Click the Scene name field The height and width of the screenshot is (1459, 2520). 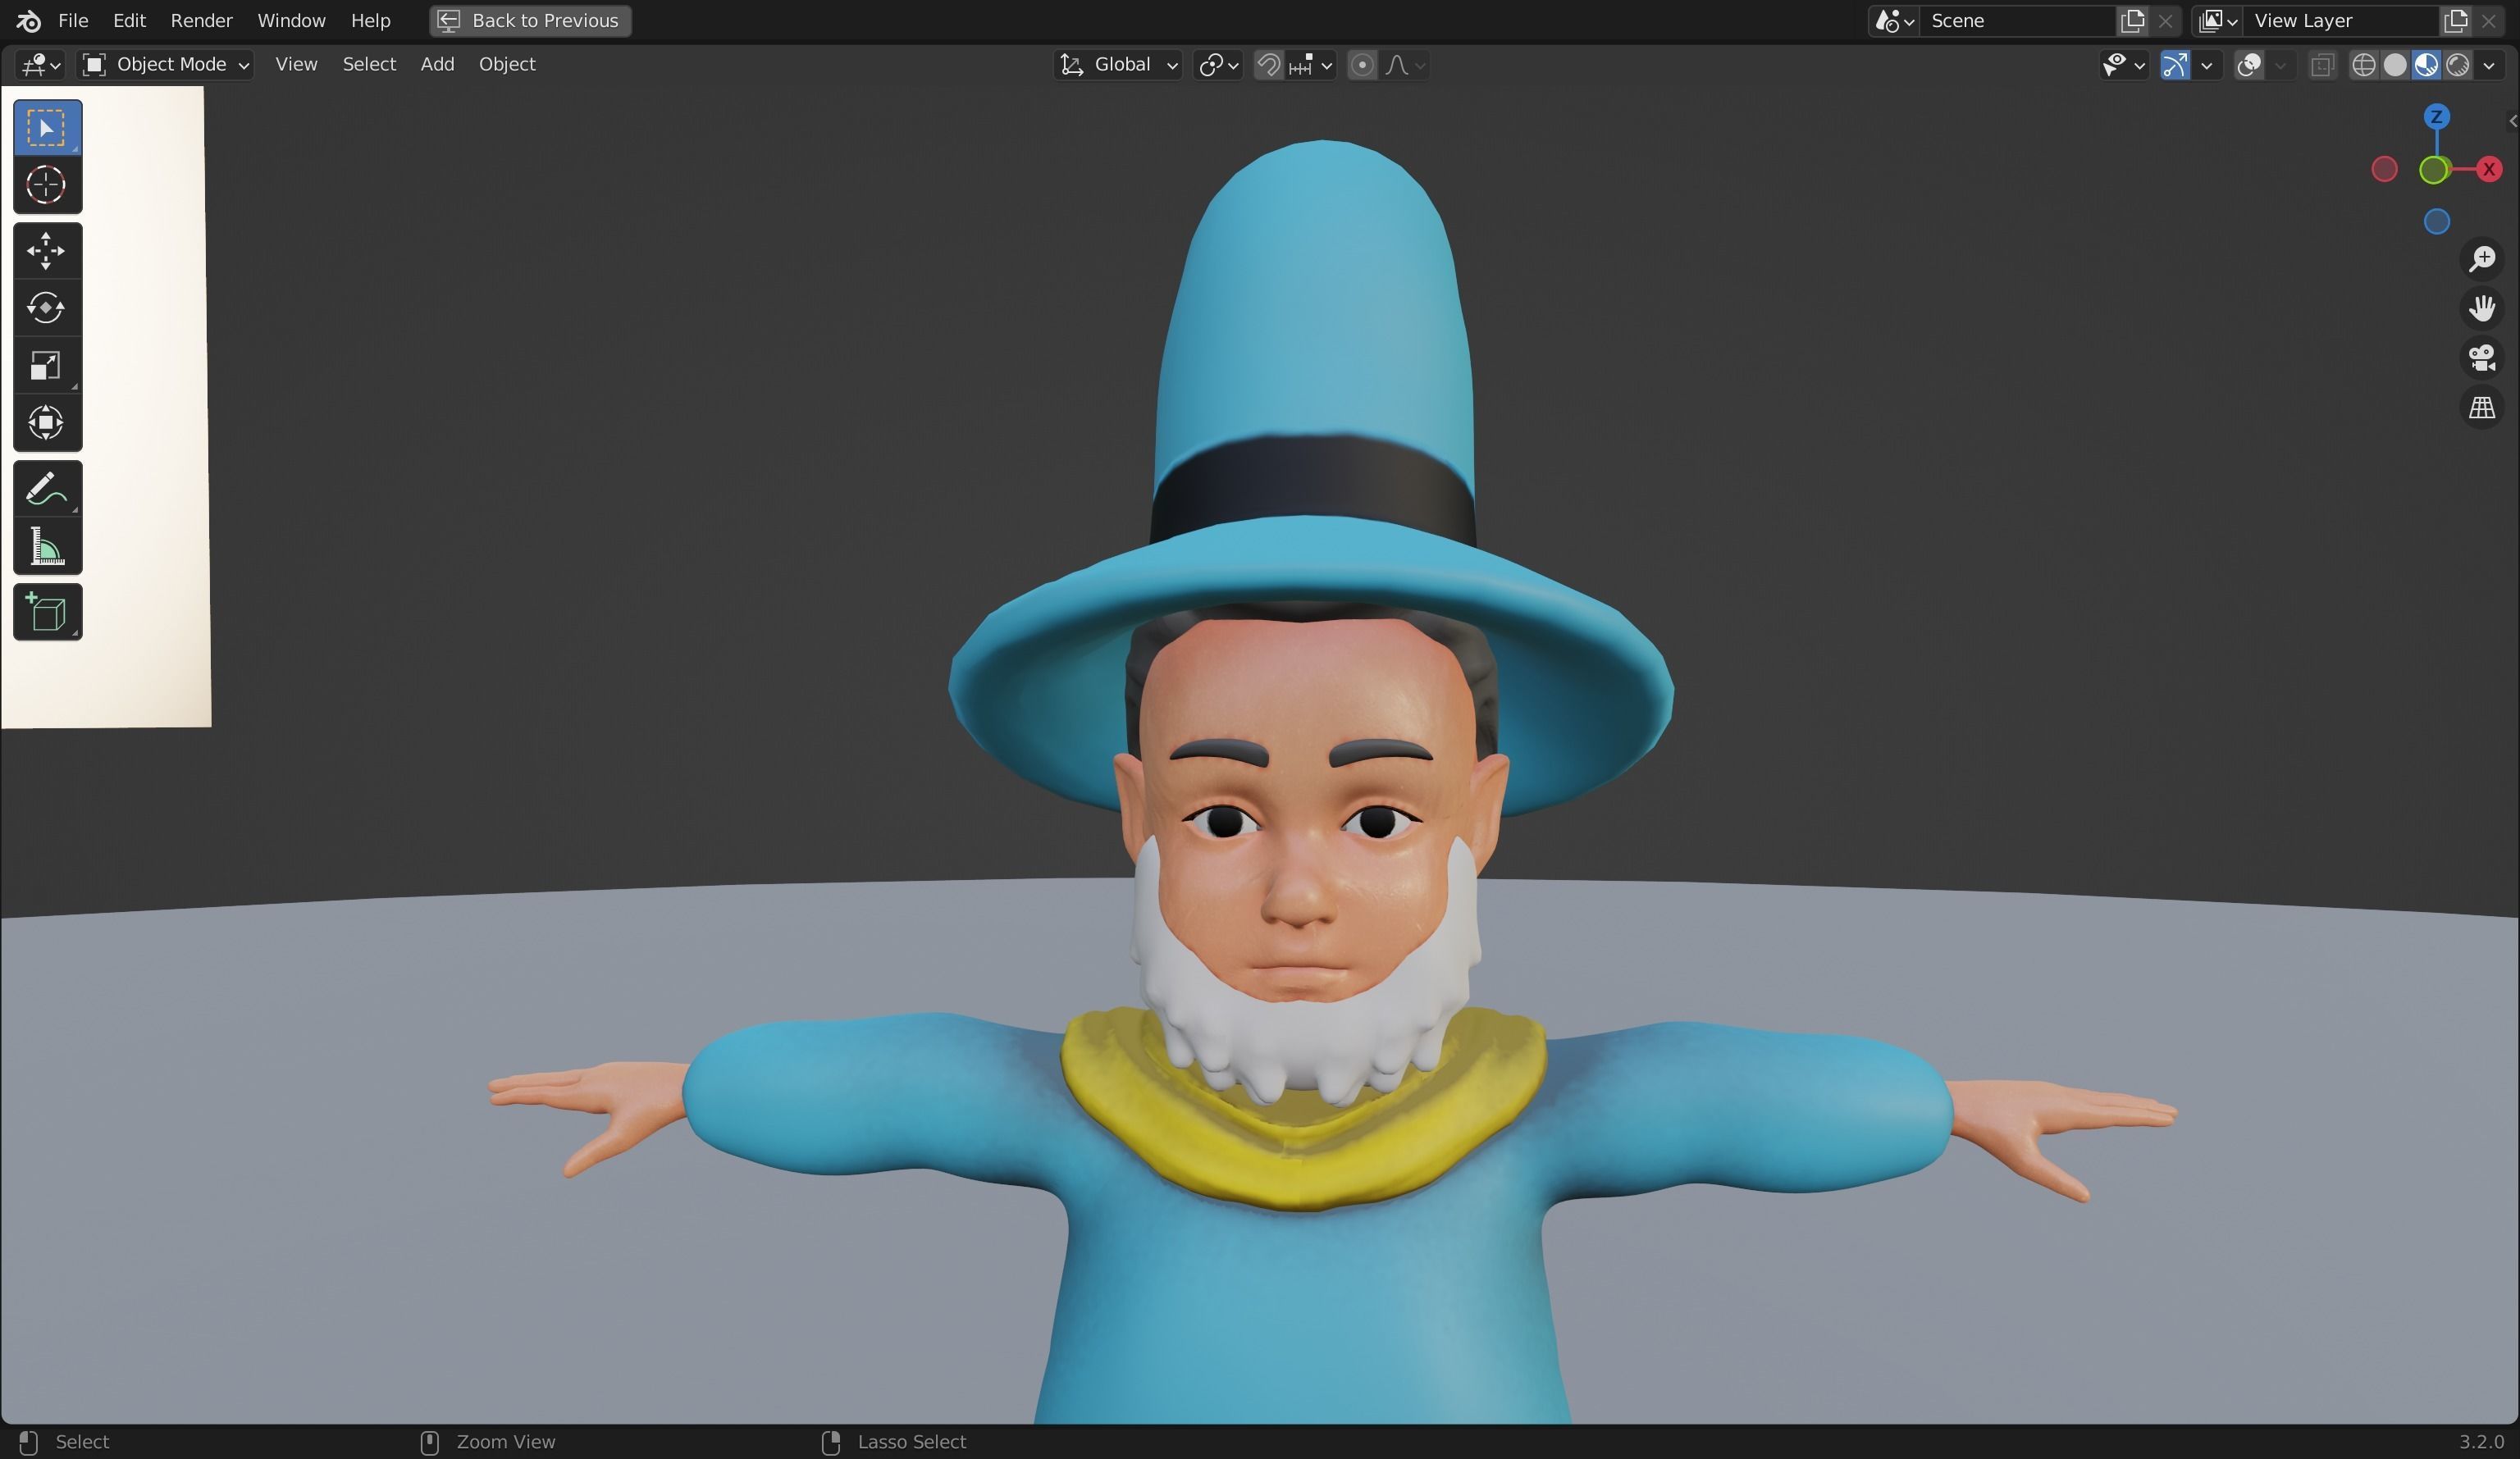pyautogui.click(x=2016, y=20)
